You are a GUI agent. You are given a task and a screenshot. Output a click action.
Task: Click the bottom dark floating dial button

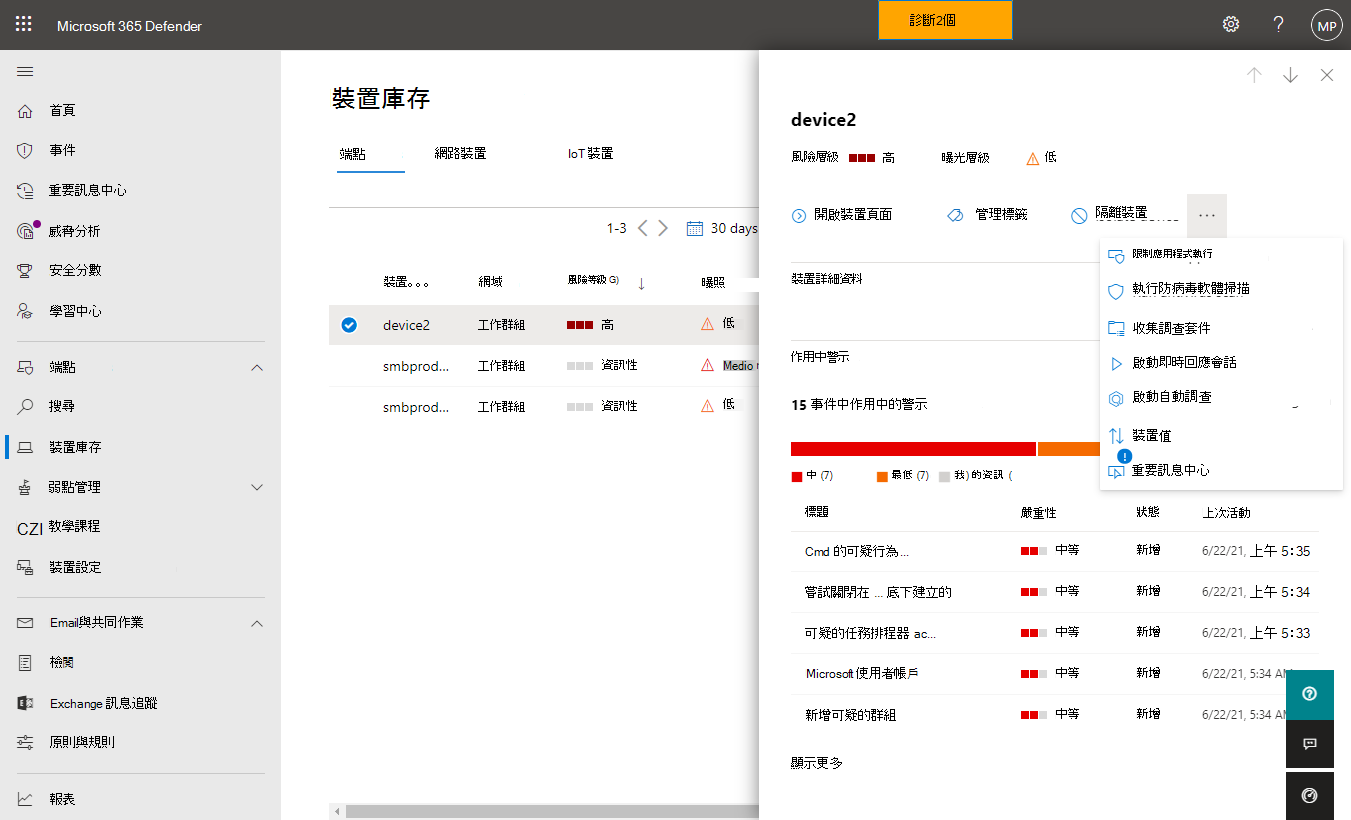click(1310, 796)
